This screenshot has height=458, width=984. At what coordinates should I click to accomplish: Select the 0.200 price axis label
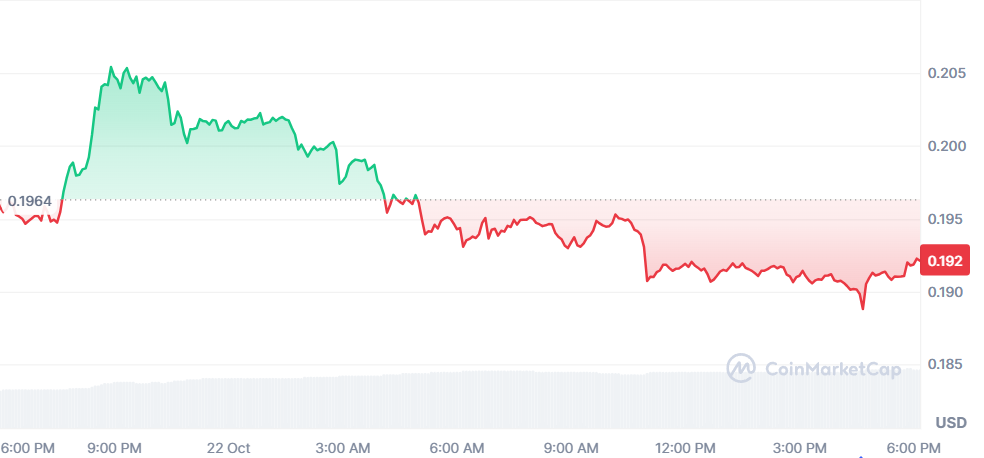click(x=945, y=147)
